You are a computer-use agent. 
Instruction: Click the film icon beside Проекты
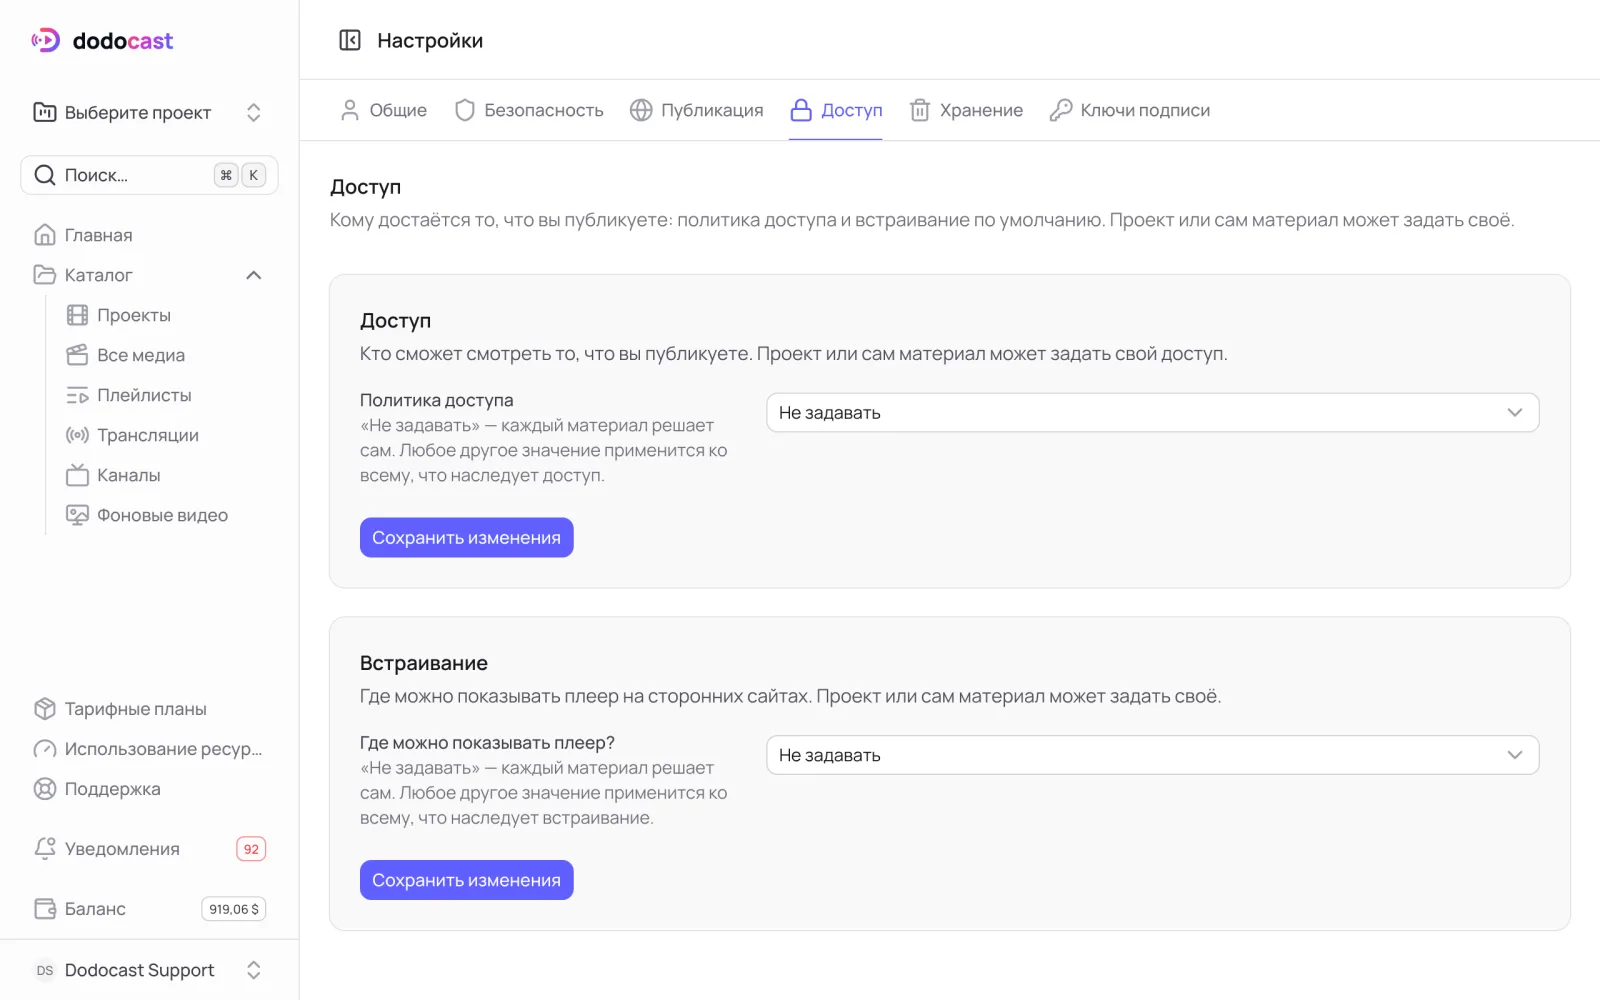pos(77,315)
